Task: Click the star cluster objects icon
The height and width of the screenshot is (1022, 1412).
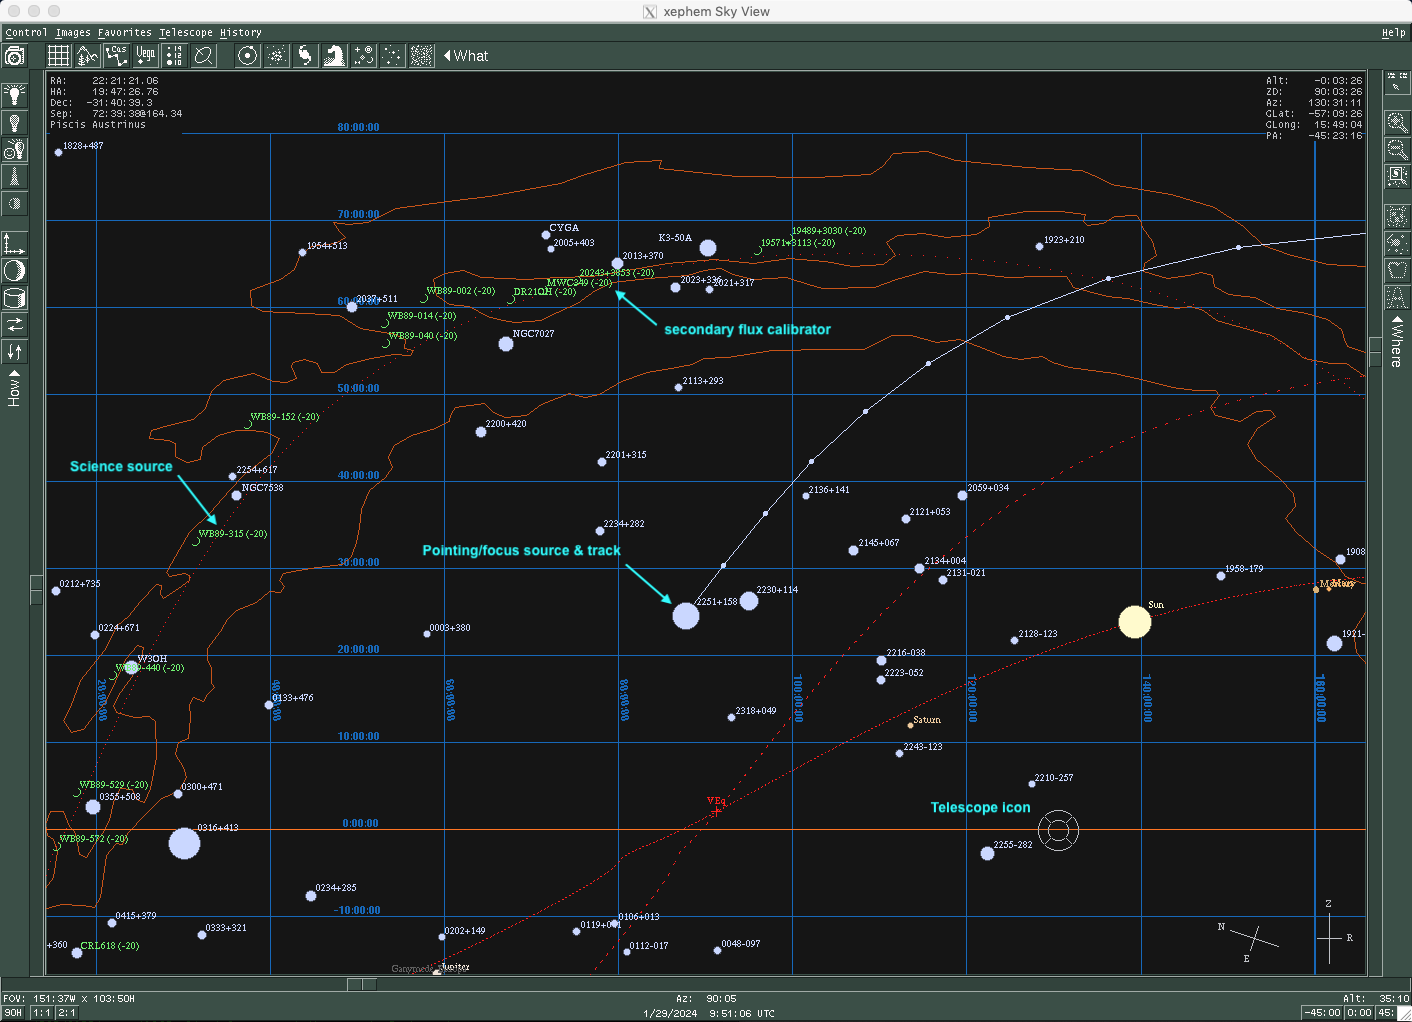Action: click(x=277, y=56)
